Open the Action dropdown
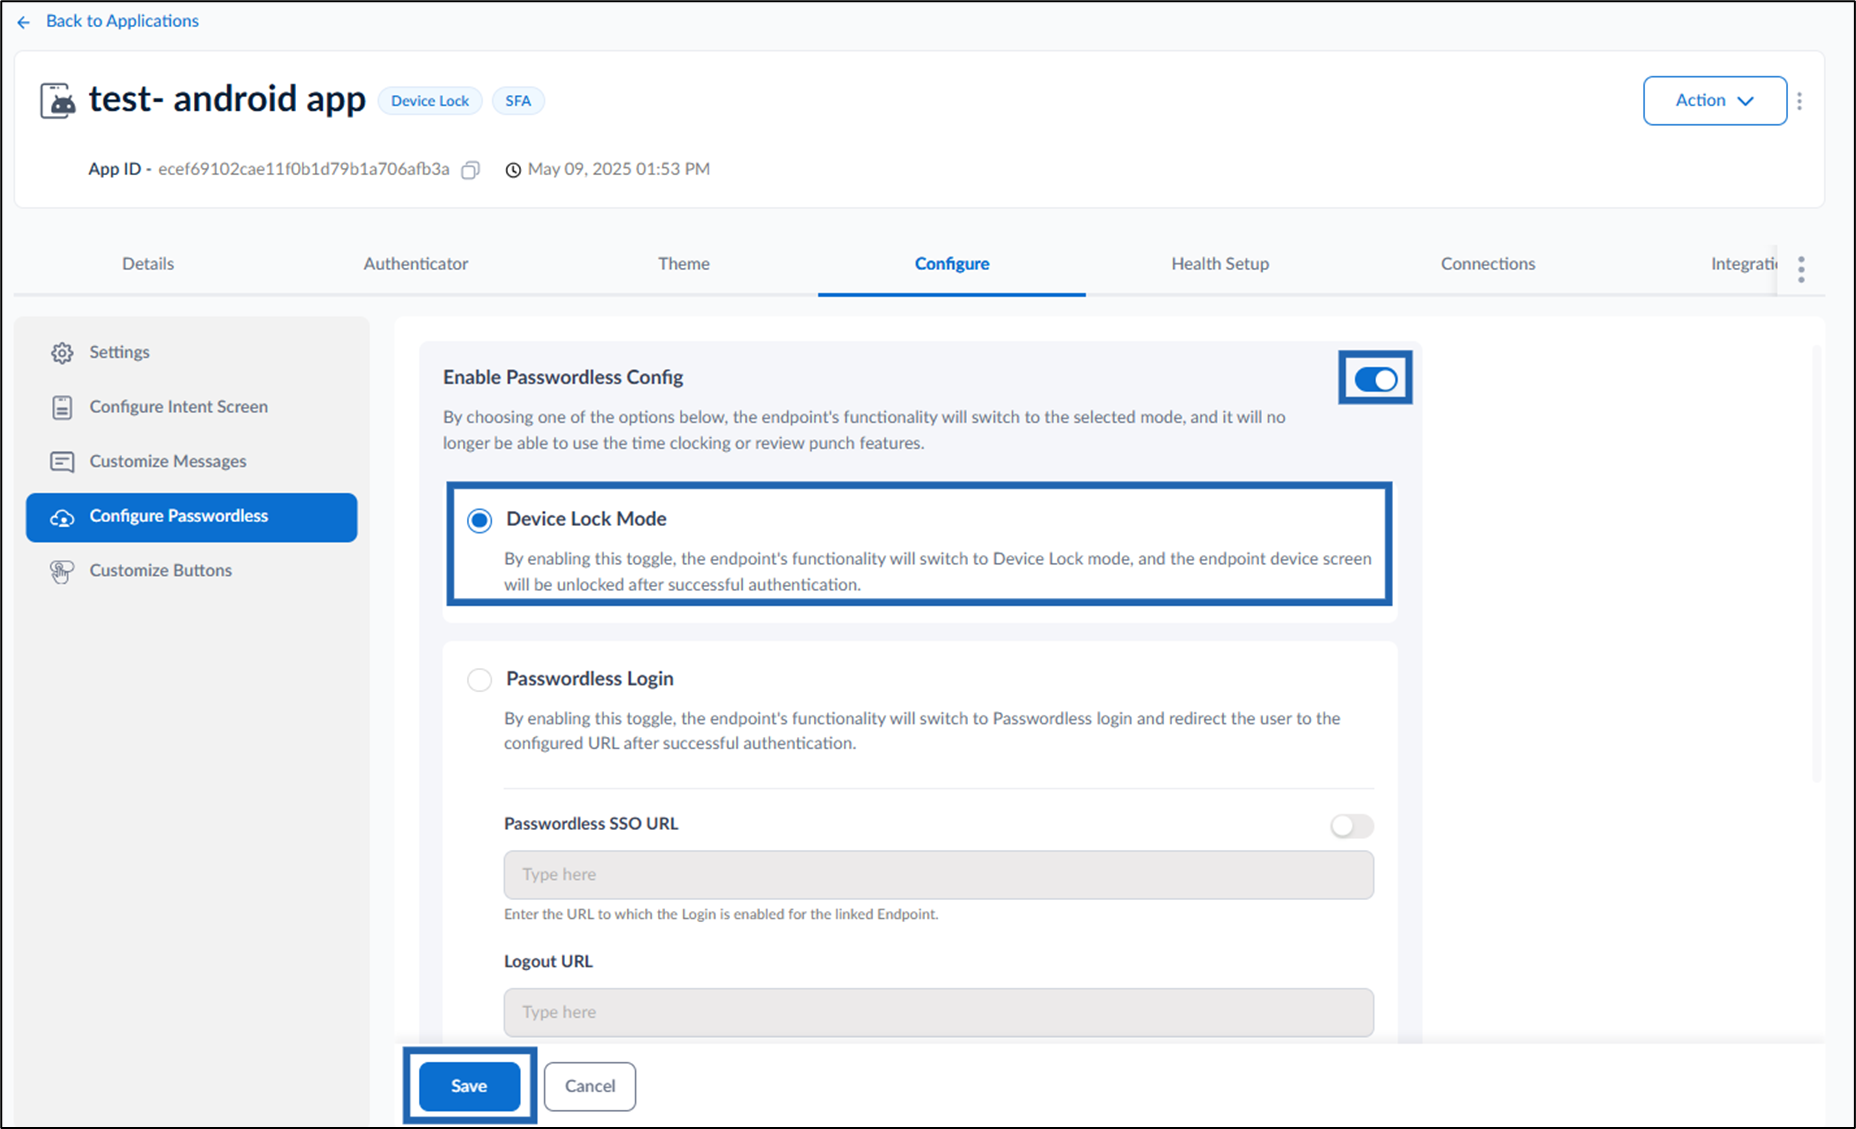 [1715, 101]
